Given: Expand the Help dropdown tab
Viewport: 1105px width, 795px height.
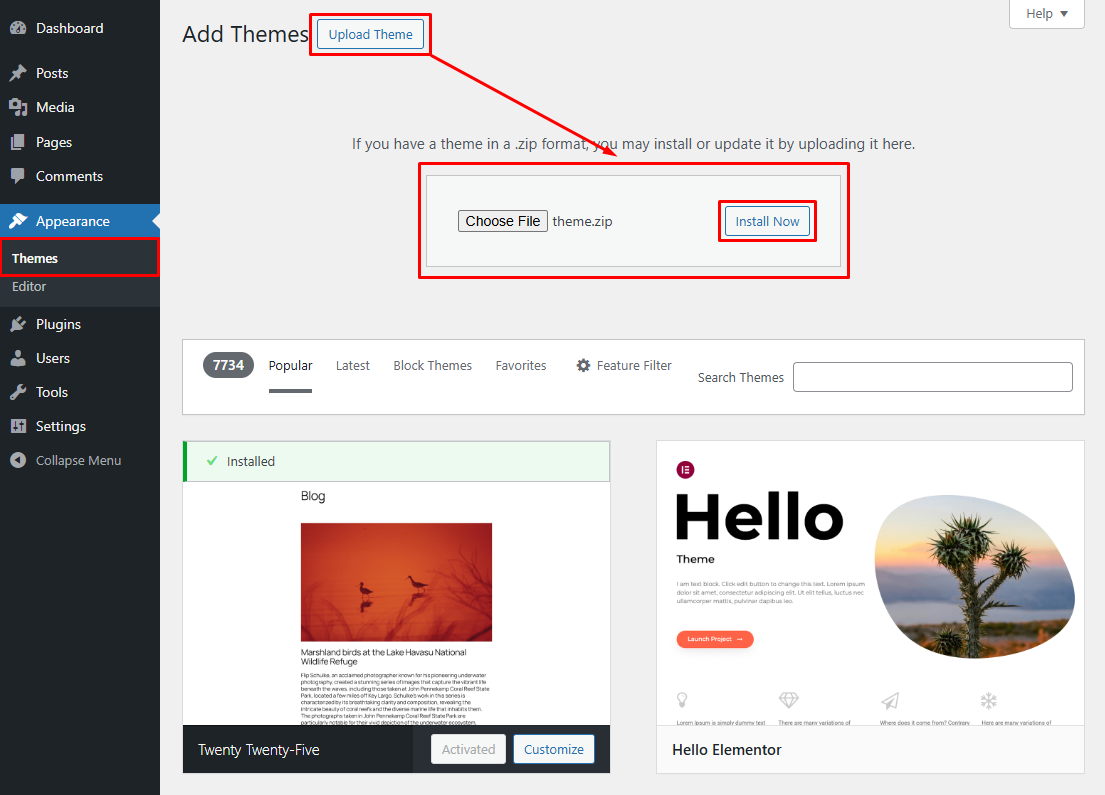Looking at the screenshot, I should click(x=1046, y=14).
